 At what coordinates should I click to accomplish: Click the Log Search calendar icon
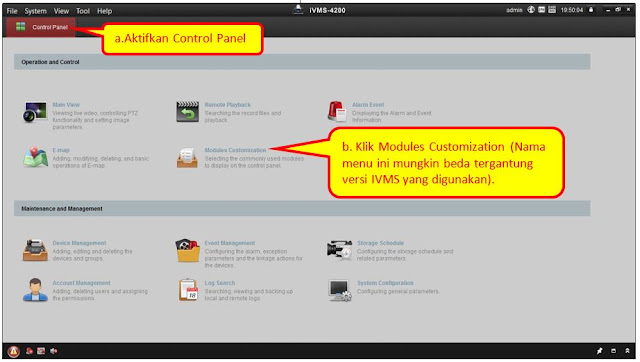point(188,290)
